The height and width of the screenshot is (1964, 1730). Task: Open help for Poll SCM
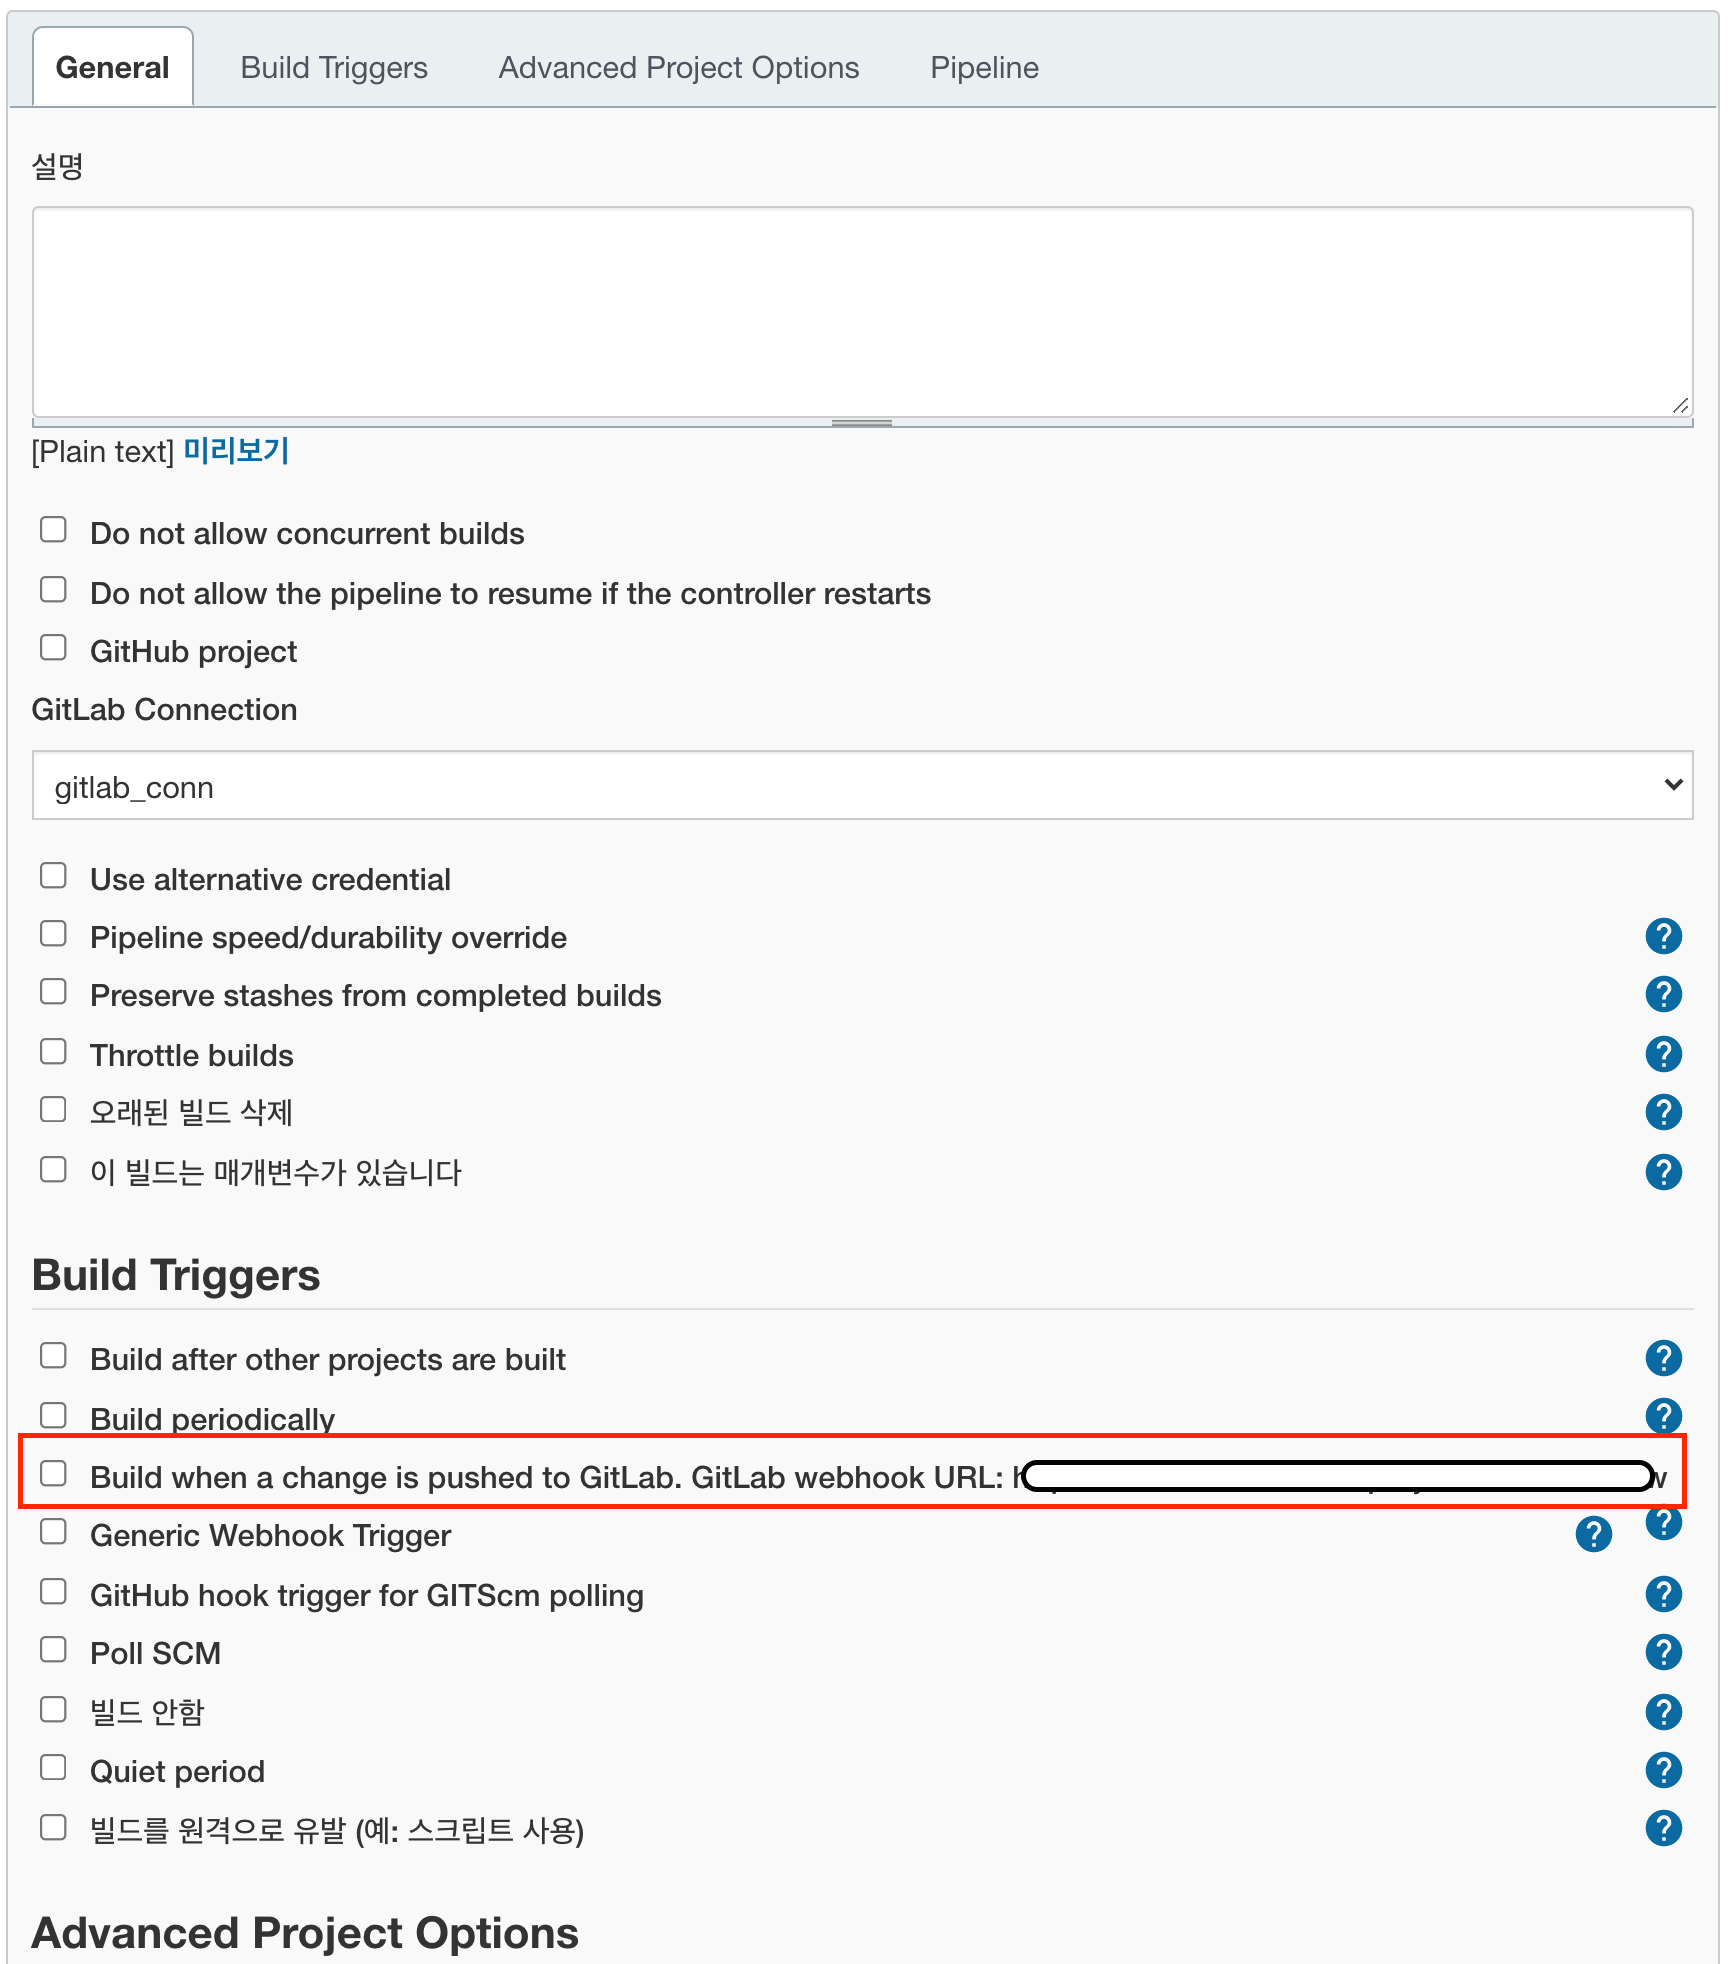point(1663,1652)
